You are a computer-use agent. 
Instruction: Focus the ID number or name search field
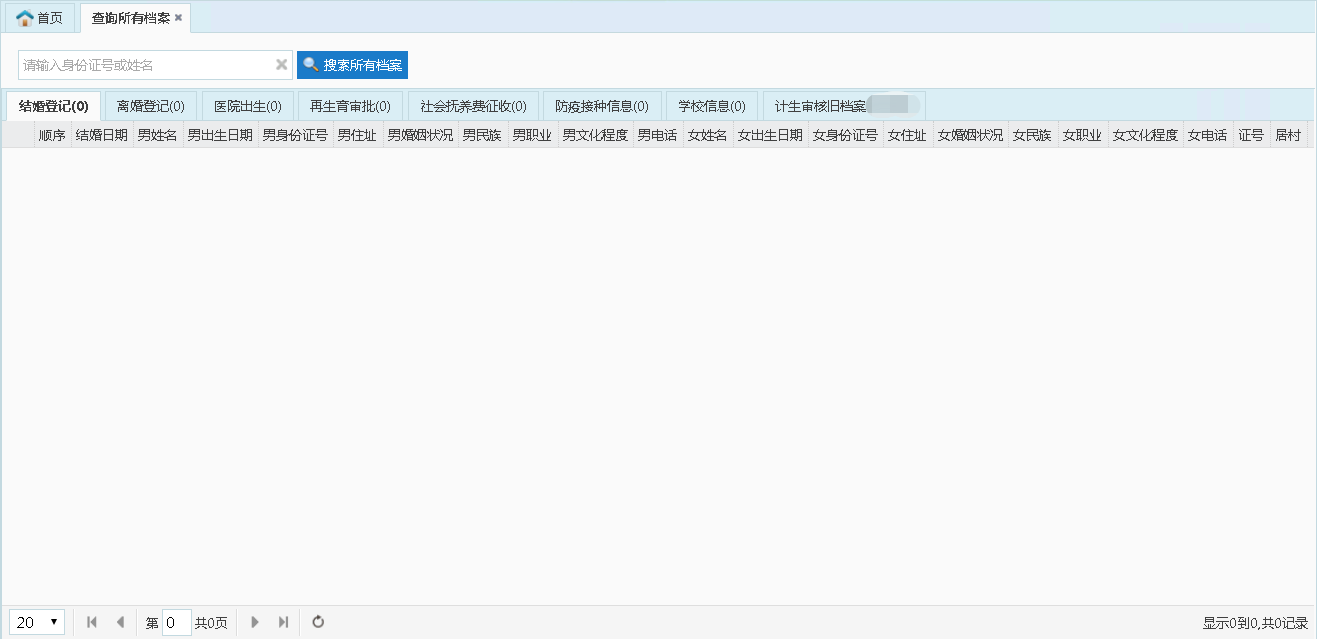(x=145, y=65)
